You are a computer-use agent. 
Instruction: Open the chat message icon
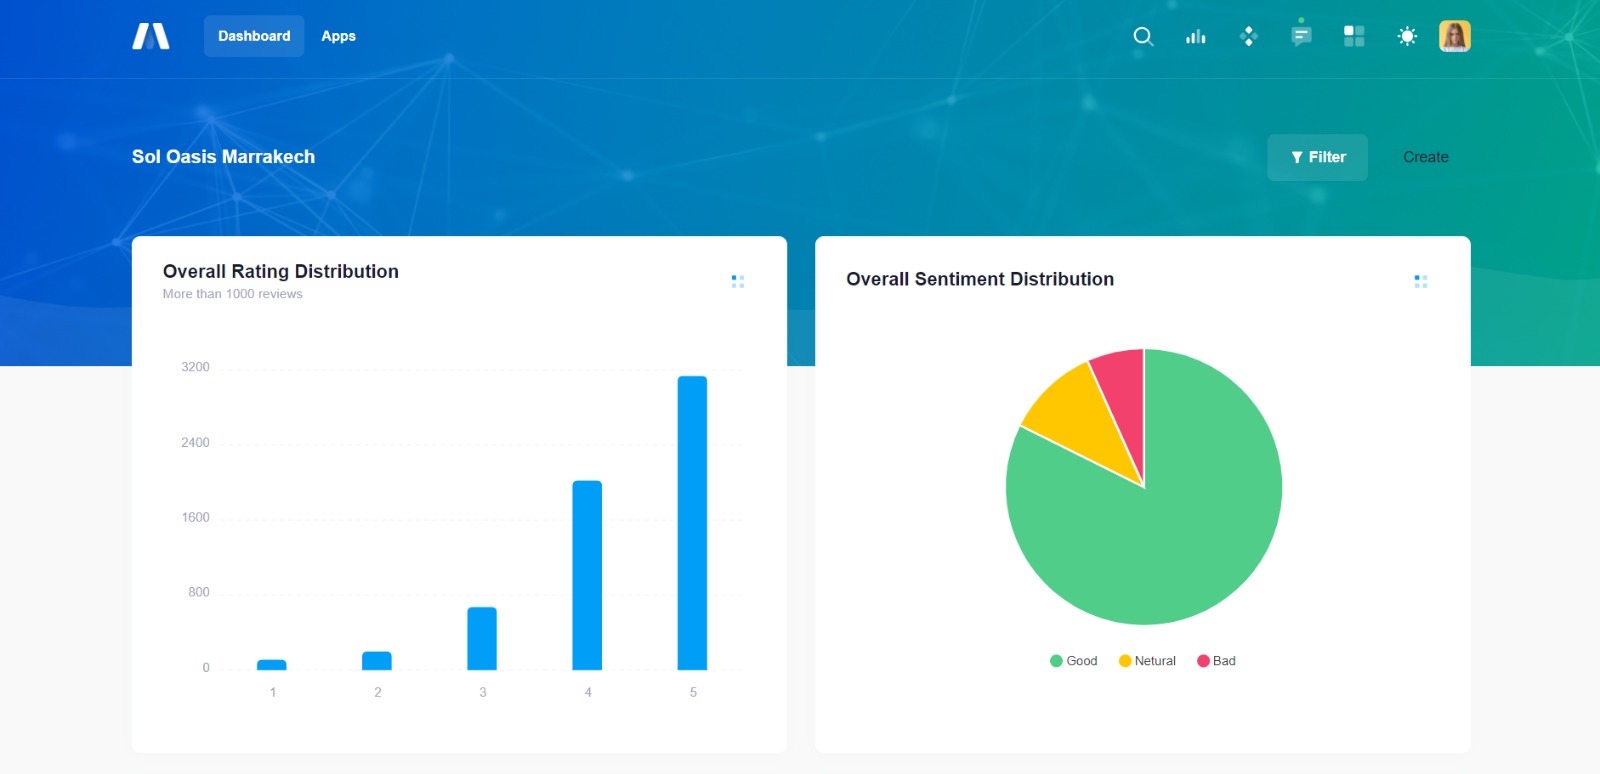pyautogui.click(x=1301, y=36)
